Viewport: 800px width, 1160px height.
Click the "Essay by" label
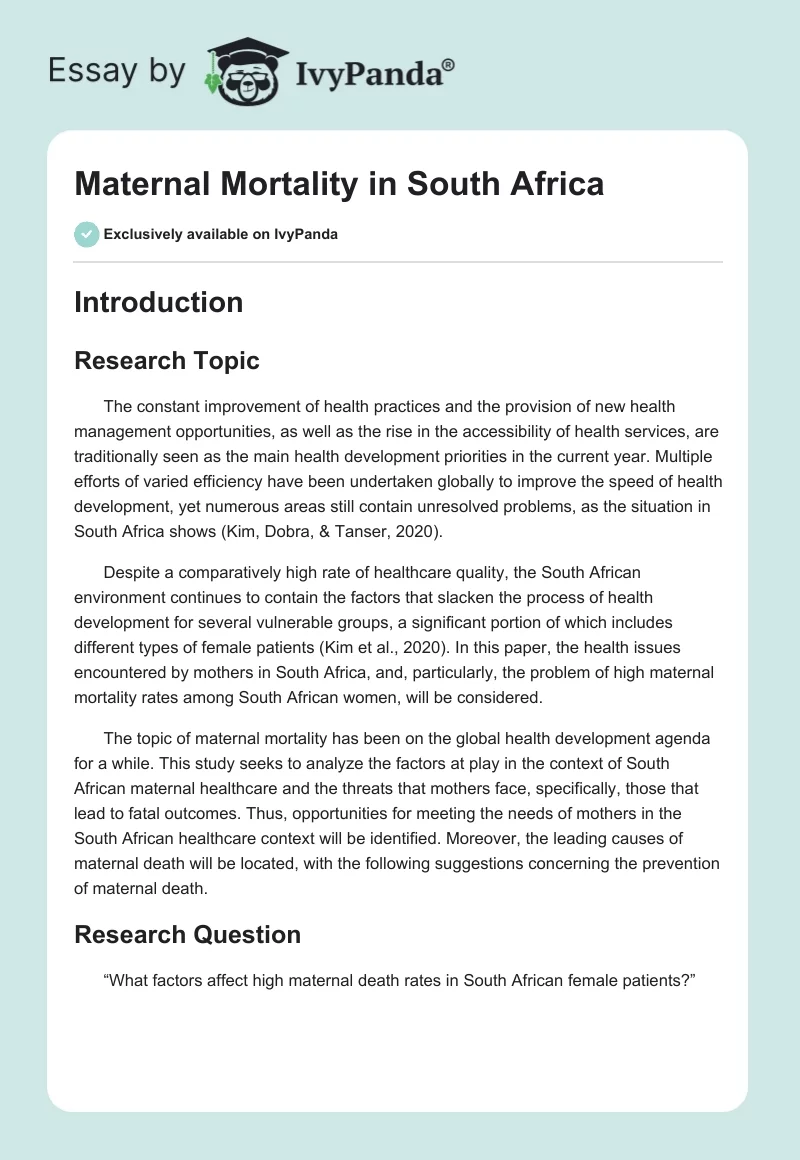tap(116, 71)
